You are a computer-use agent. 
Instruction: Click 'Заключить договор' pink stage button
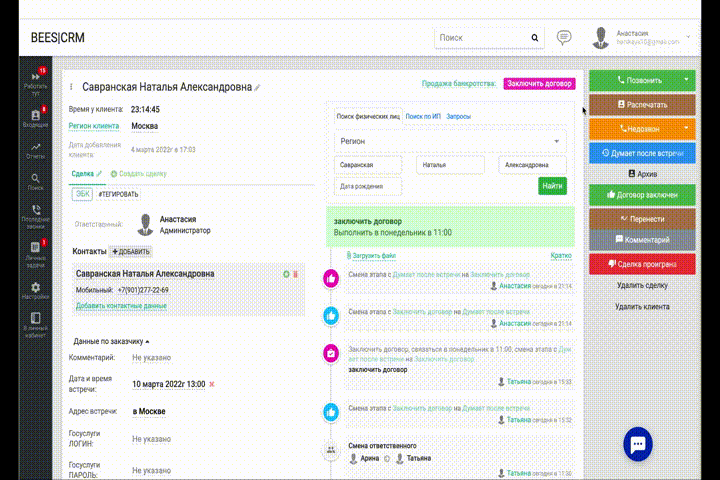539,84
